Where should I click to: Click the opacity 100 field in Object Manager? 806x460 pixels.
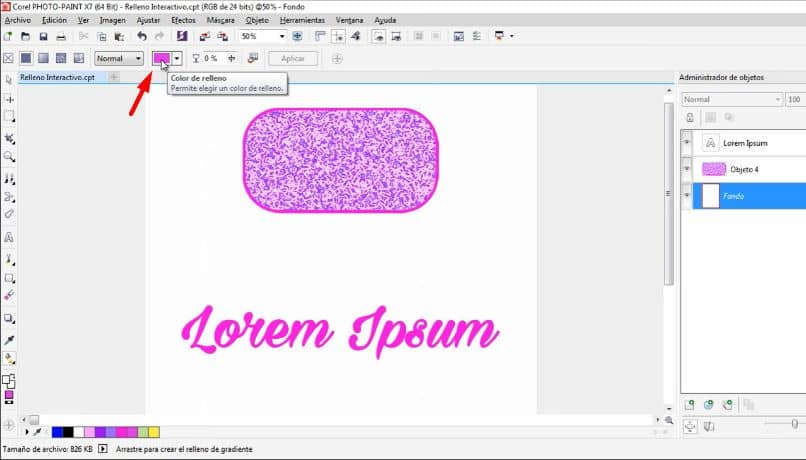[795, 99]
